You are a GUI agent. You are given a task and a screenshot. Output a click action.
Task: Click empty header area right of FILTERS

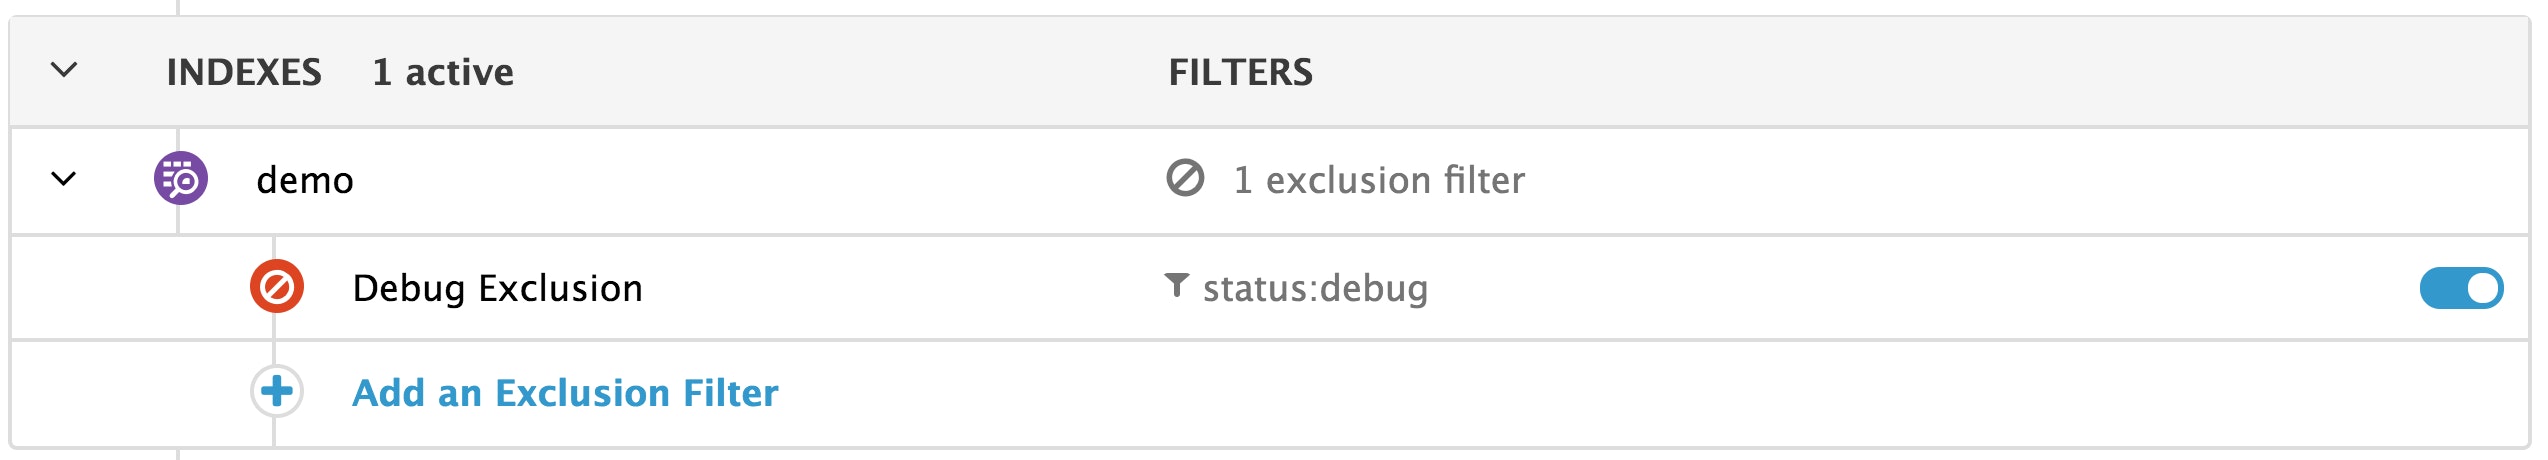[x=1900, y=72]
